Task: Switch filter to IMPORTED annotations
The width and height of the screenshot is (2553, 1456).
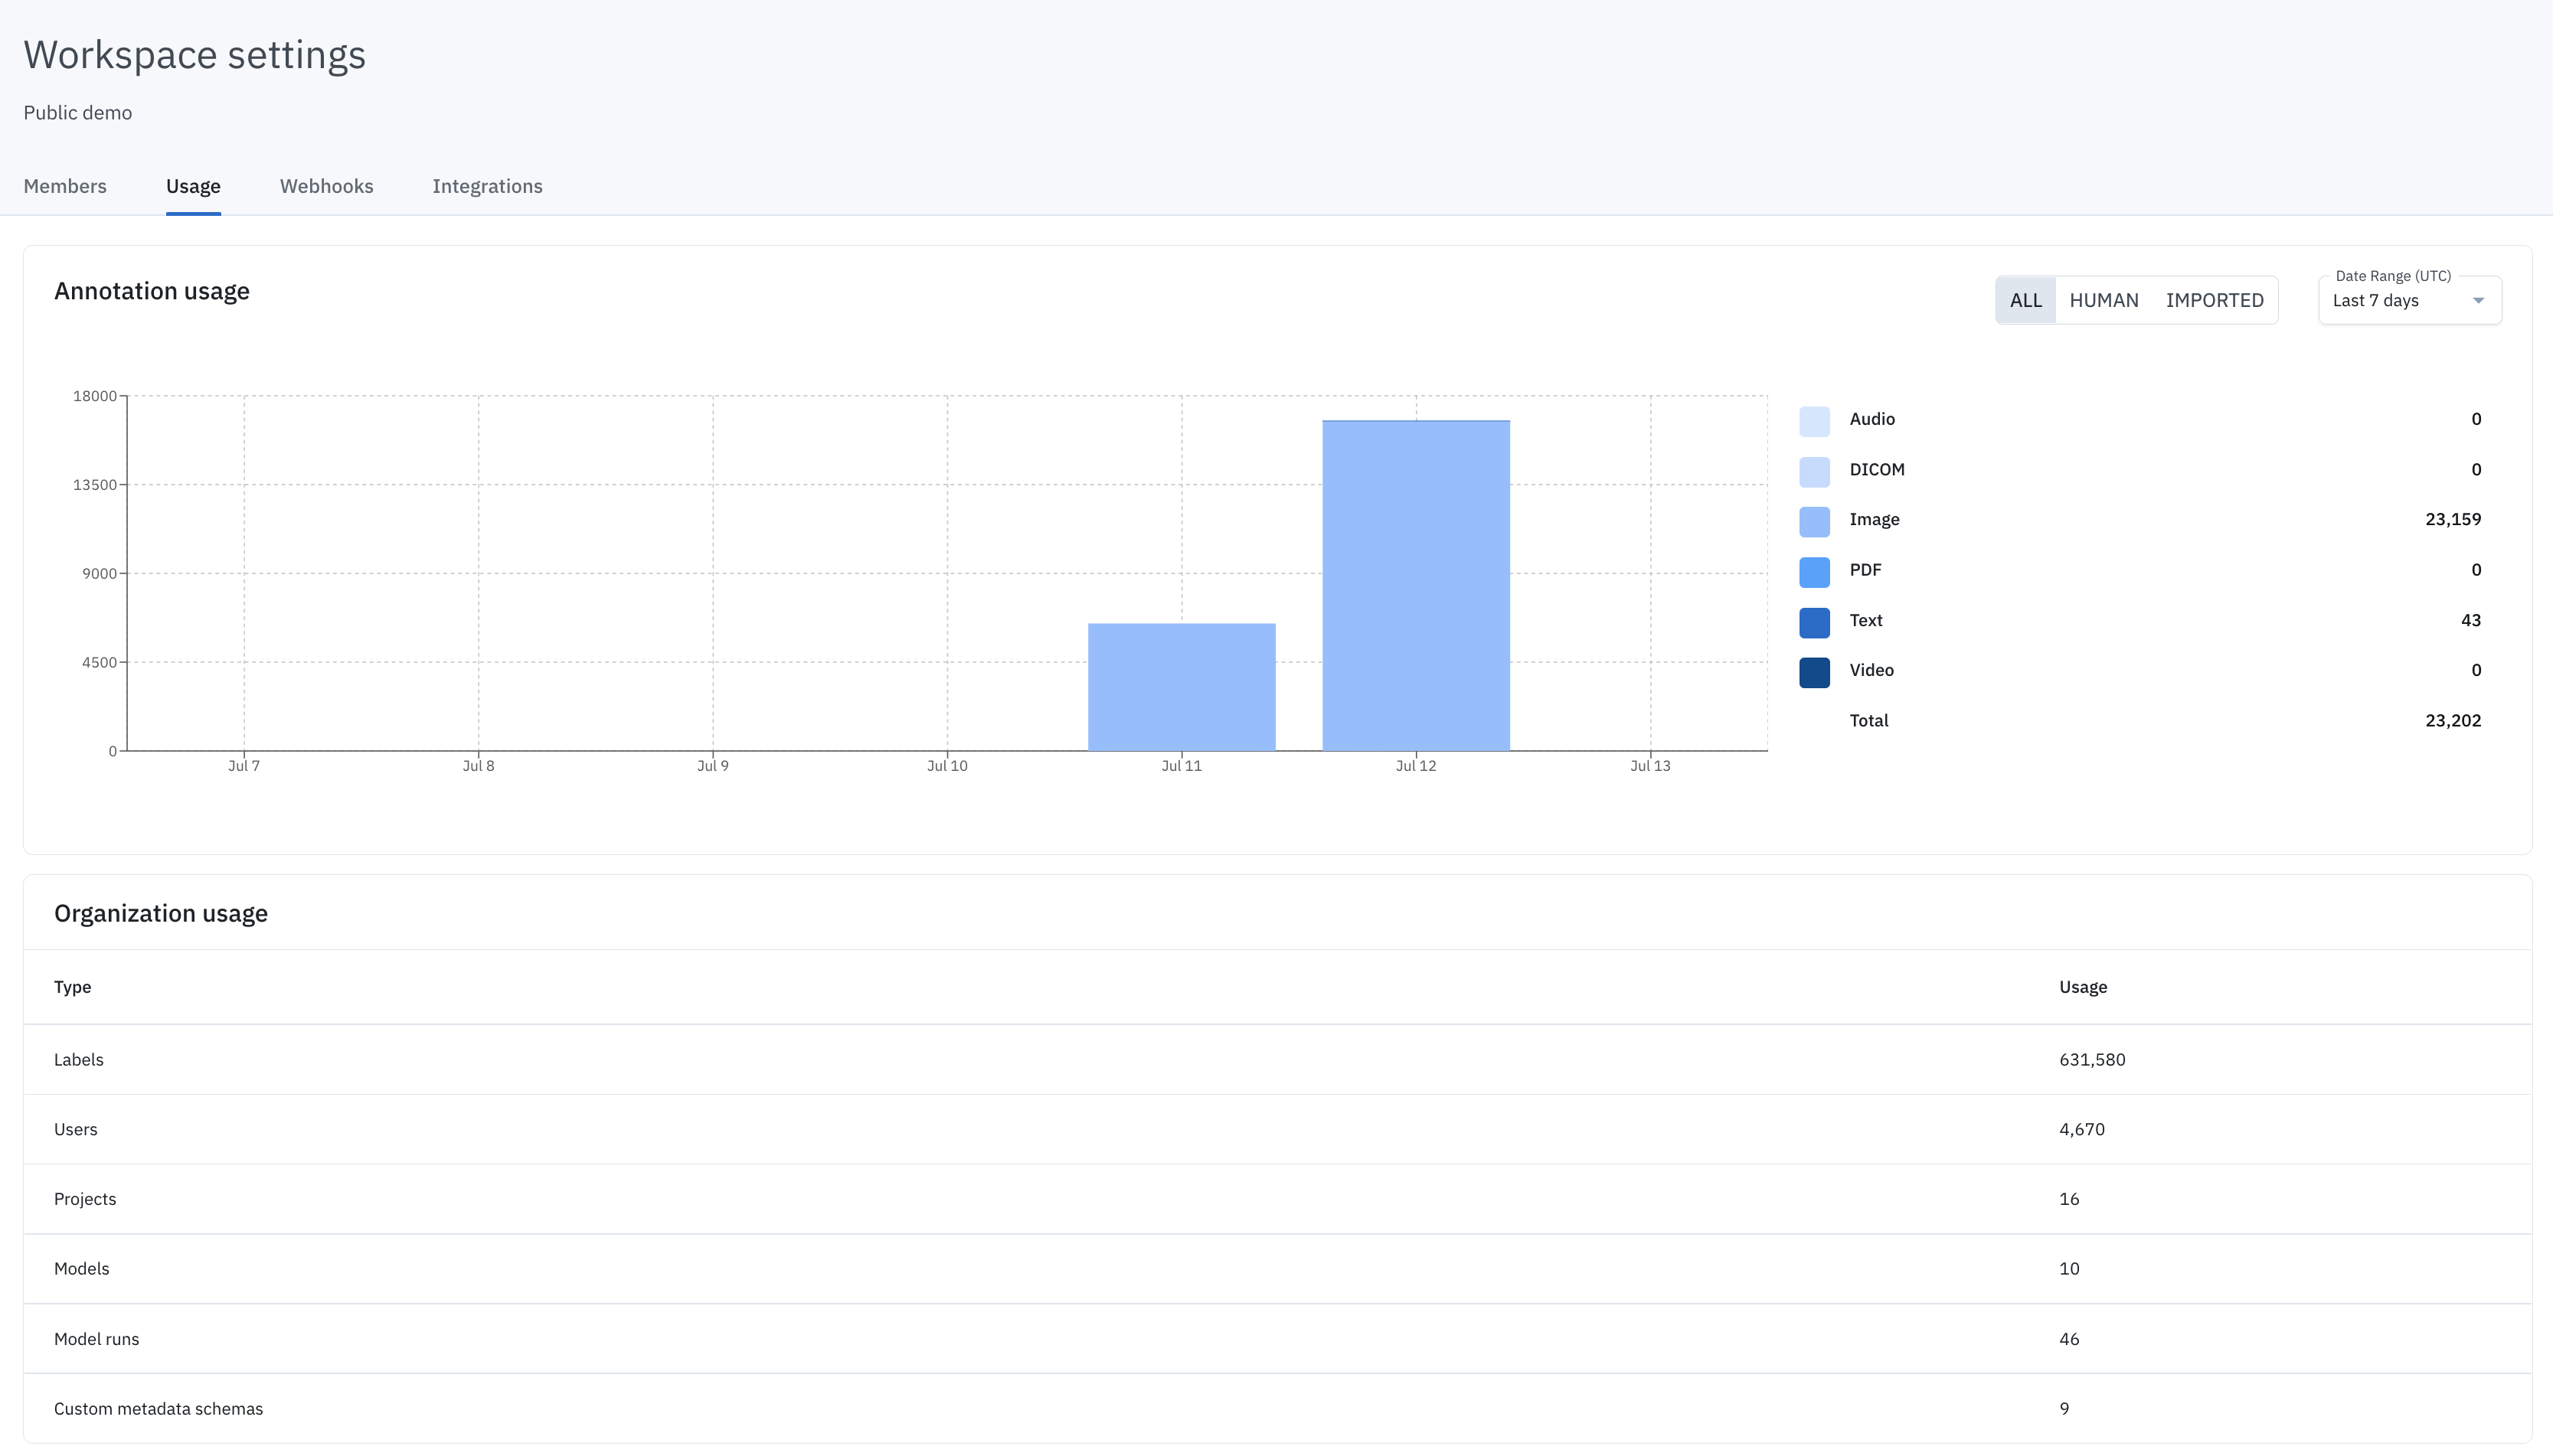Action: tap(2214, 300)
